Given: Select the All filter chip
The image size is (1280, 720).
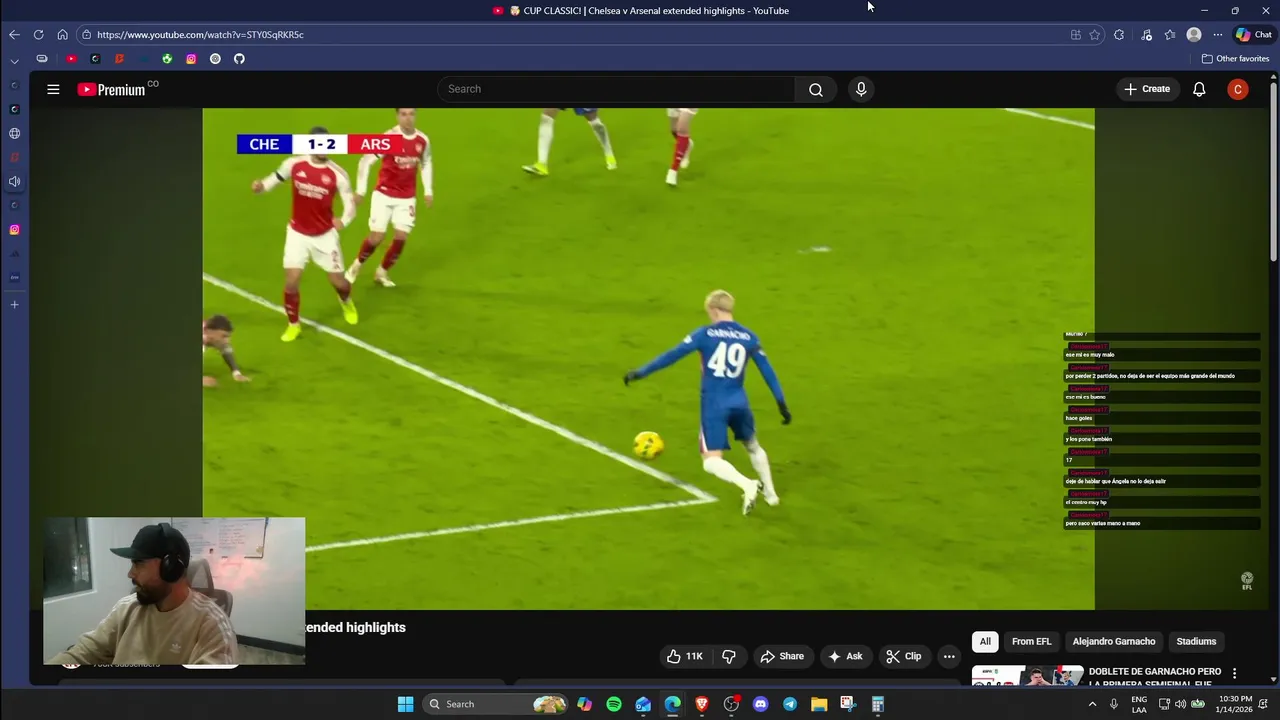Looking at the screenshot, I should coord(985,641).
